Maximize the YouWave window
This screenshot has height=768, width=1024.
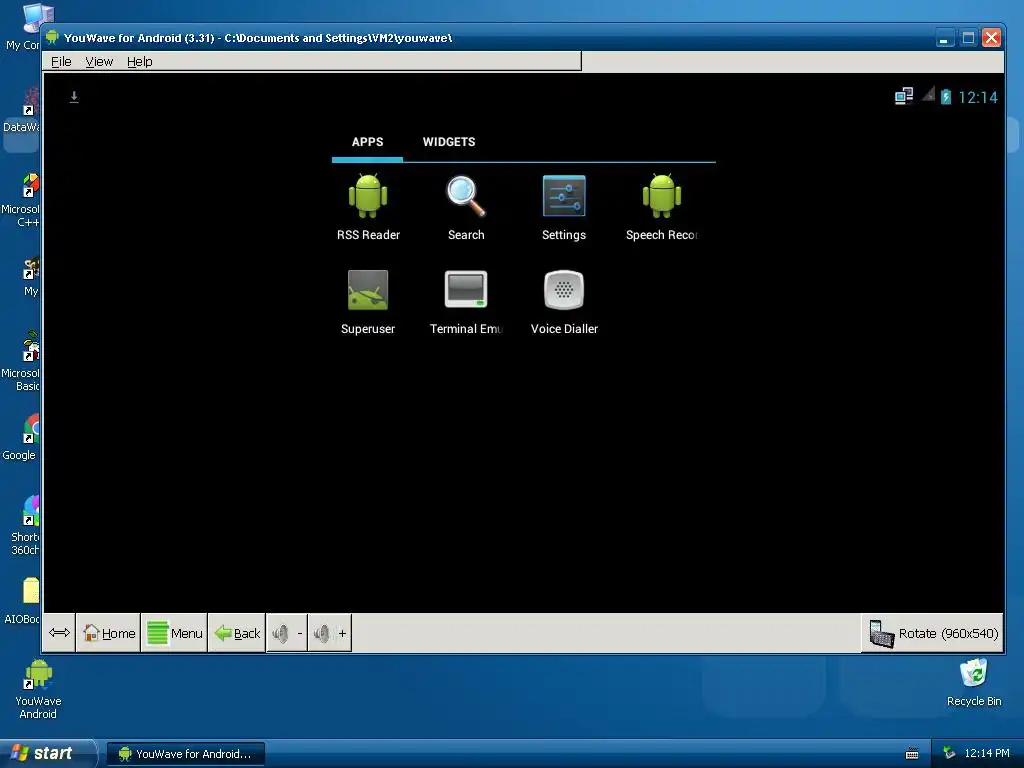click(x=968, y=38)
